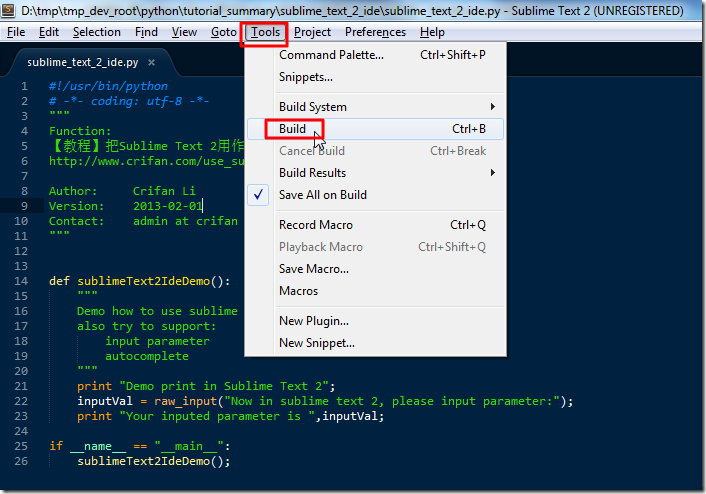
Task: Open the Goto menu
Action: tap(224, 32)
